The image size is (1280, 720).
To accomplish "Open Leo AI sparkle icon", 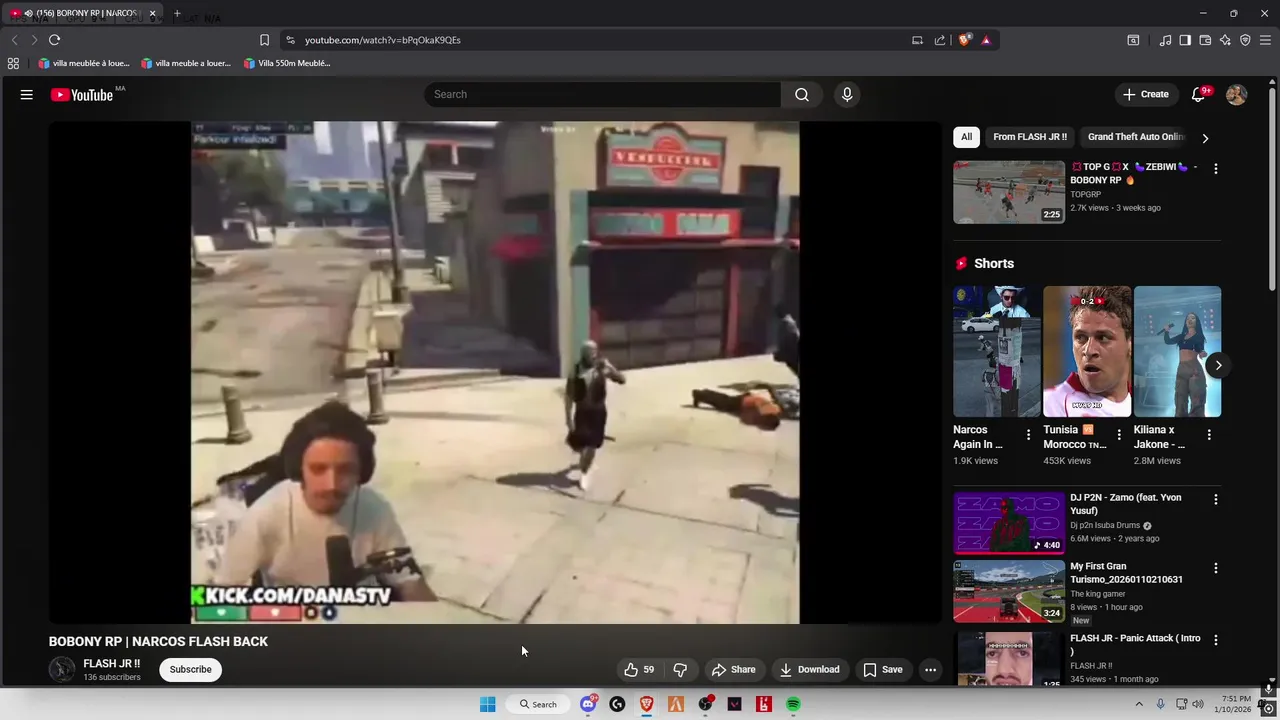I will [x=1225, y=40].
